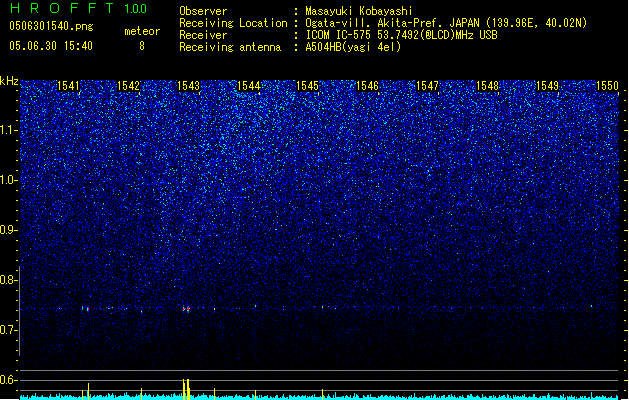The width and height of the screenshot is (629, 400).
Task: Click the ICOM IC-575 receiver text
Action: click(x=401, y=35)
